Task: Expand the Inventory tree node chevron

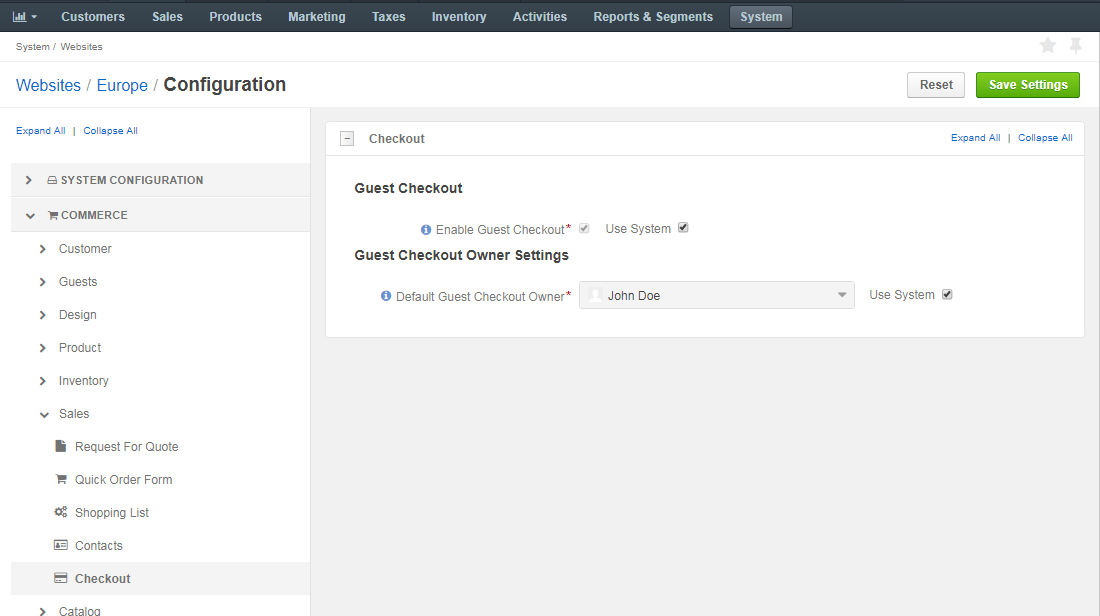Action: tap(43, 381)
